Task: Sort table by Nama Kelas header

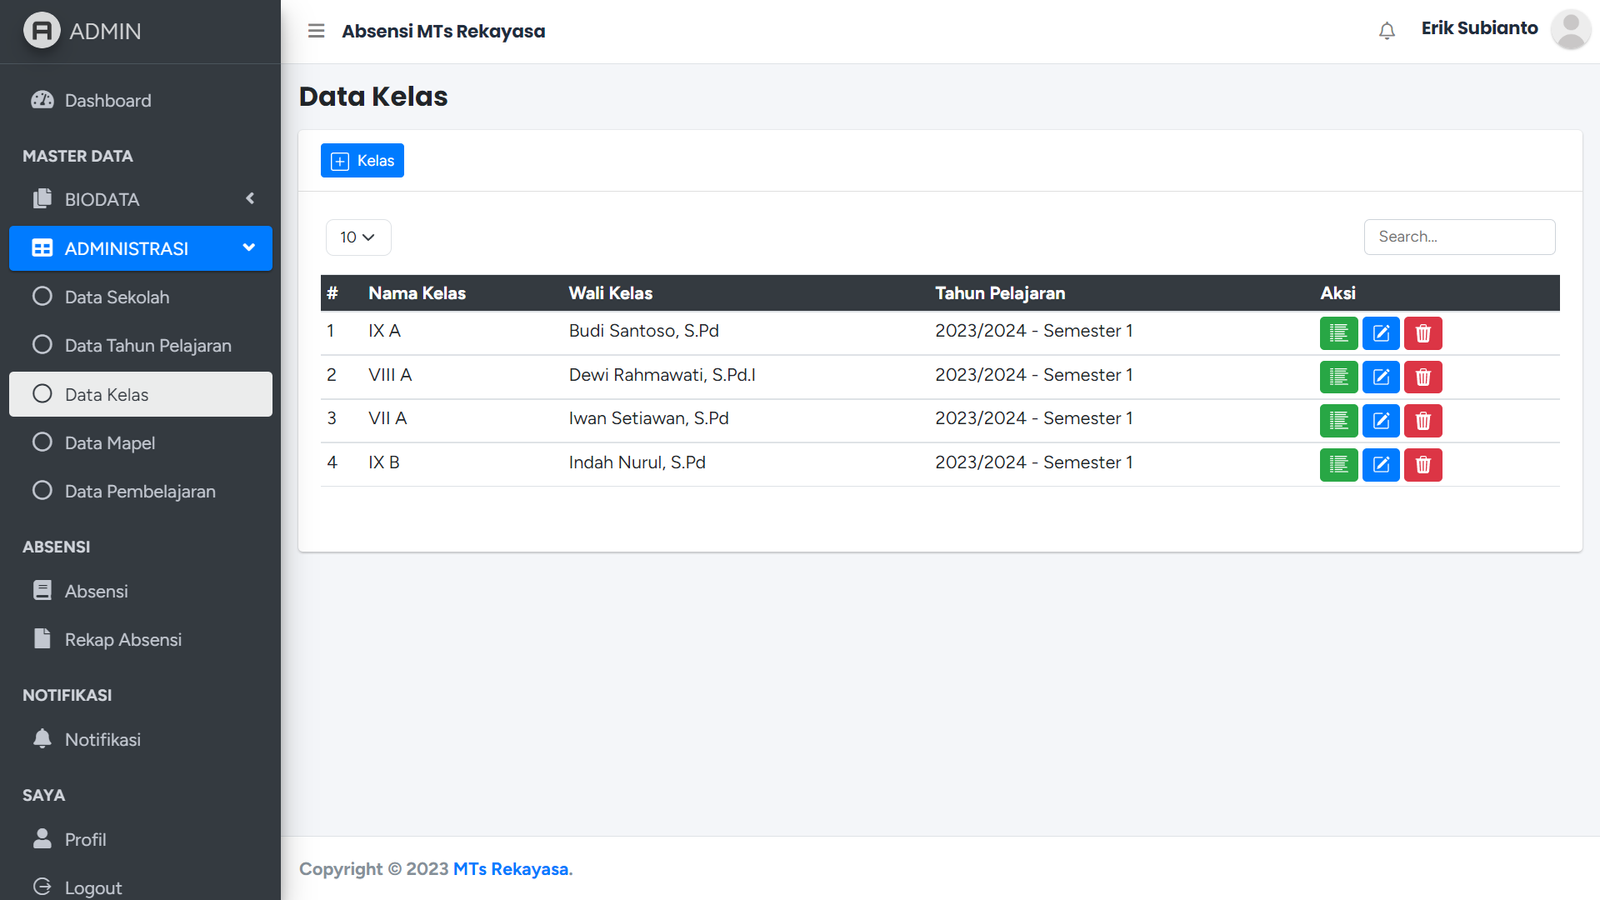Action: coord(417,293)
